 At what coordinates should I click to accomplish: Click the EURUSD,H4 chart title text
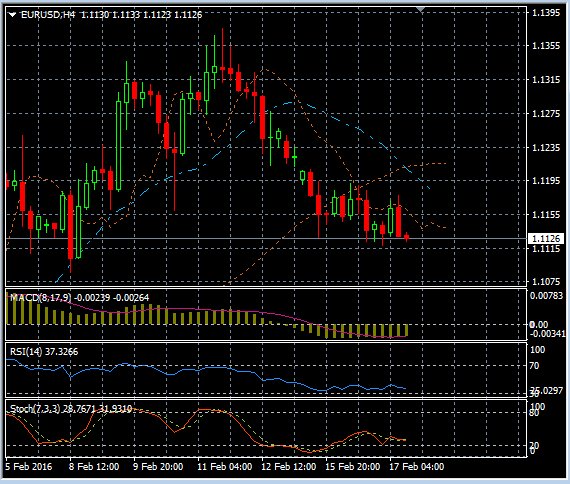(48, 15)
